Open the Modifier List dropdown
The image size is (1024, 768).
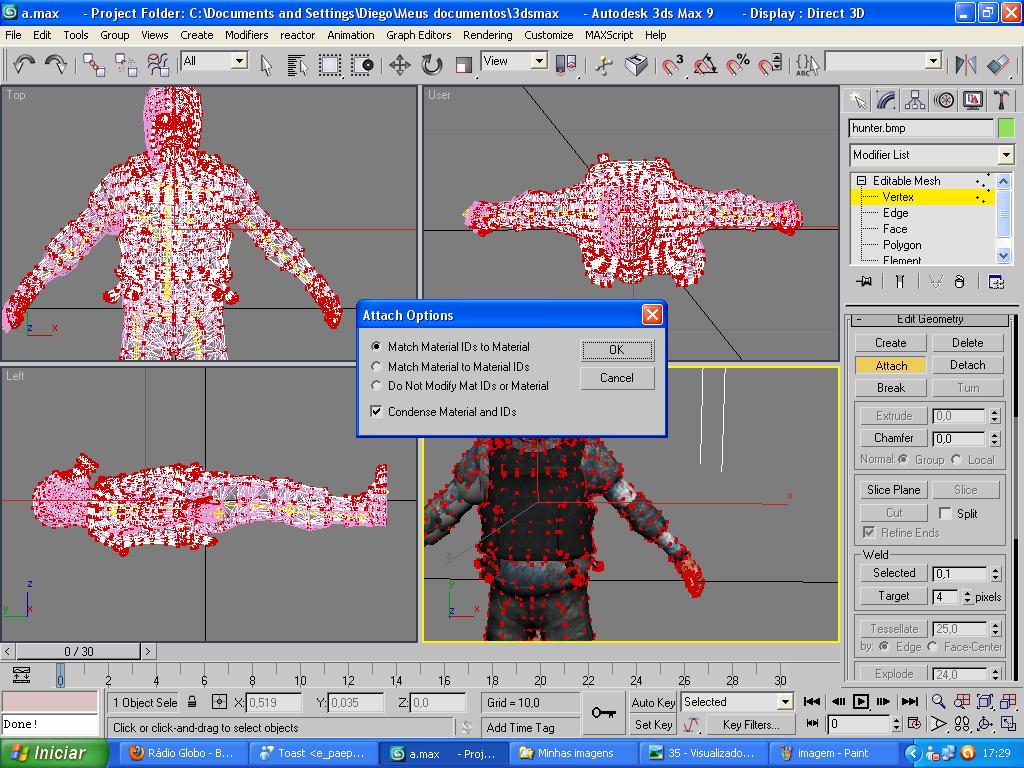click(1005, 155)
